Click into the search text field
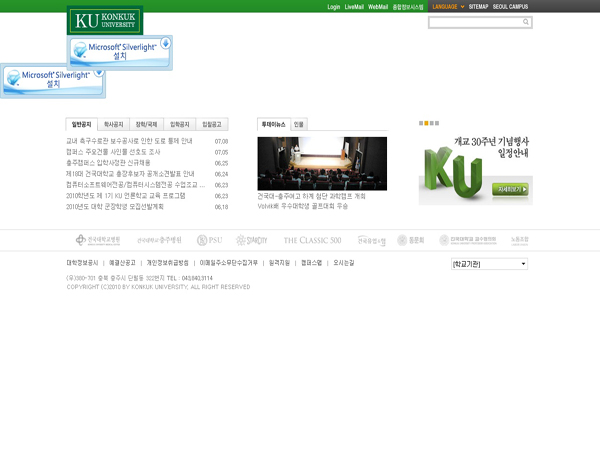The width and height of the screenshot is (600, 450). (x=474, y=21)
